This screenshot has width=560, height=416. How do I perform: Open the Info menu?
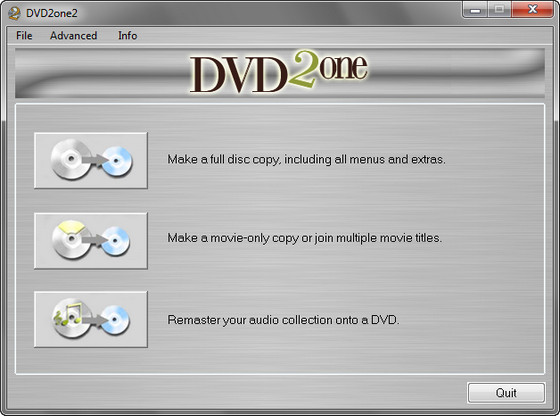tap(128, 36)
